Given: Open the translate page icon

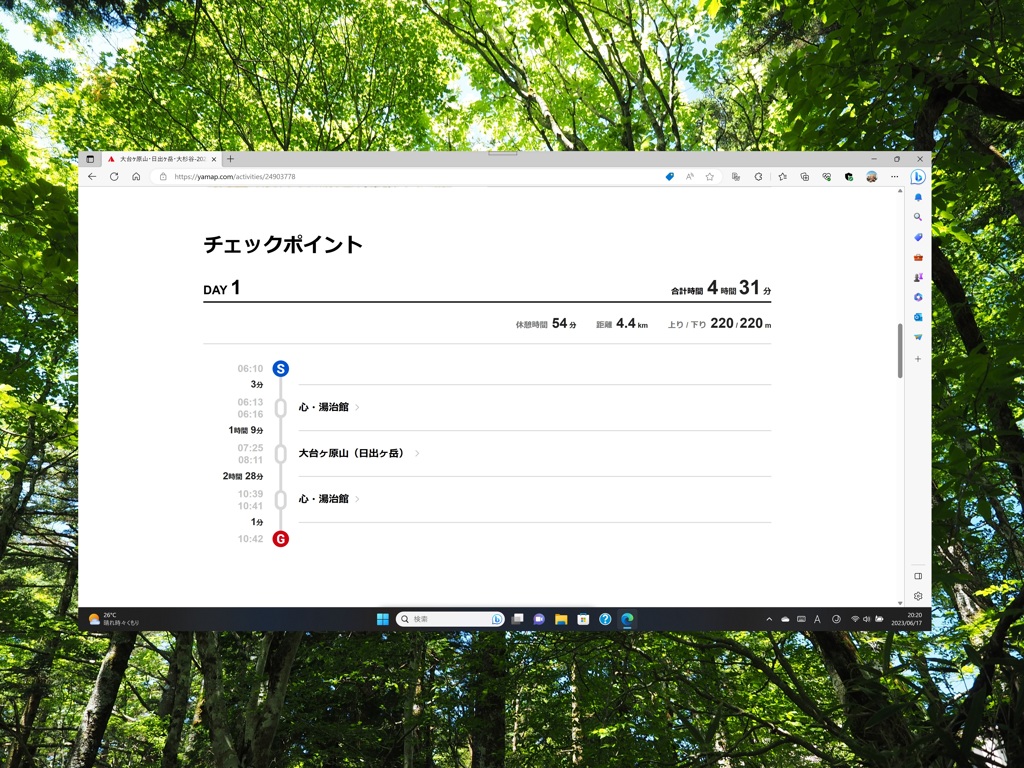Looking at the screenshot, I should pos(736,176).
